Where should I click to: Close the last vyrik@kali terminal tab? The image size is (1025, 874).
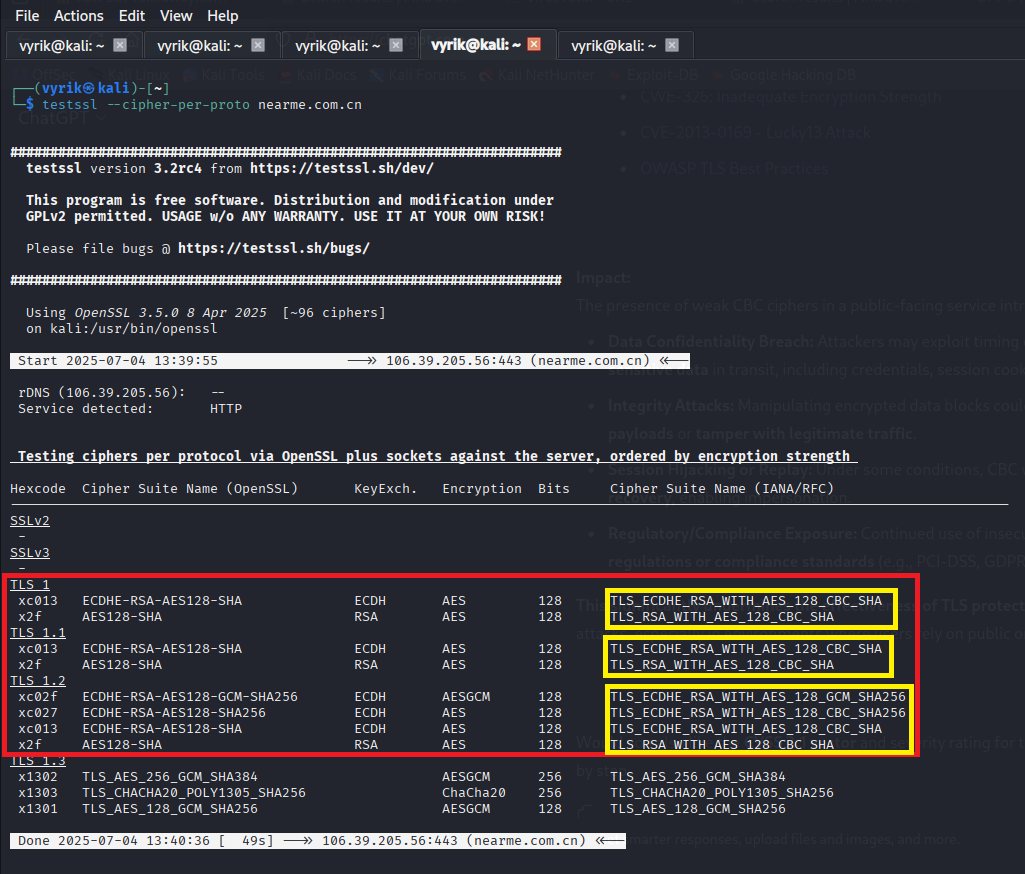[x=672, y=45]
